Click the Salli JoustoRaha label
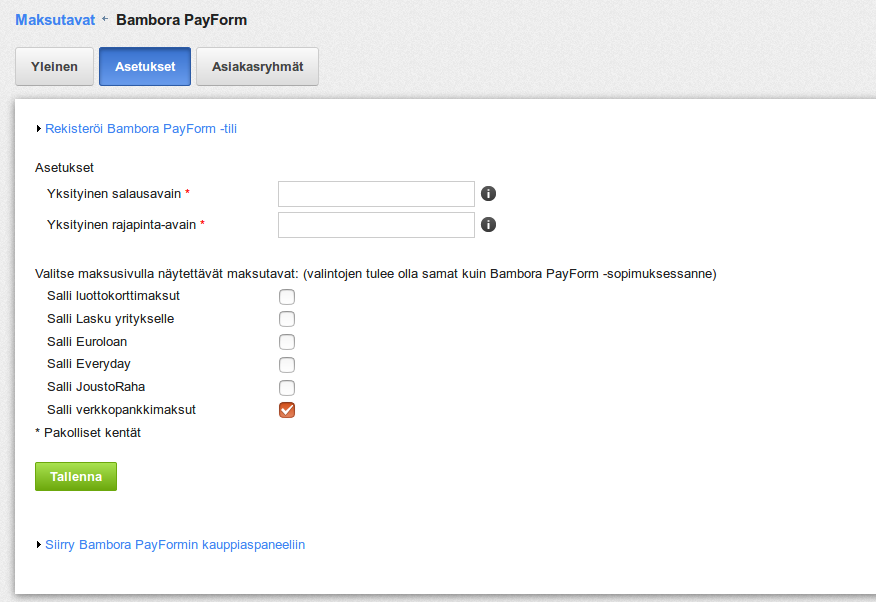 click(96, 387)
